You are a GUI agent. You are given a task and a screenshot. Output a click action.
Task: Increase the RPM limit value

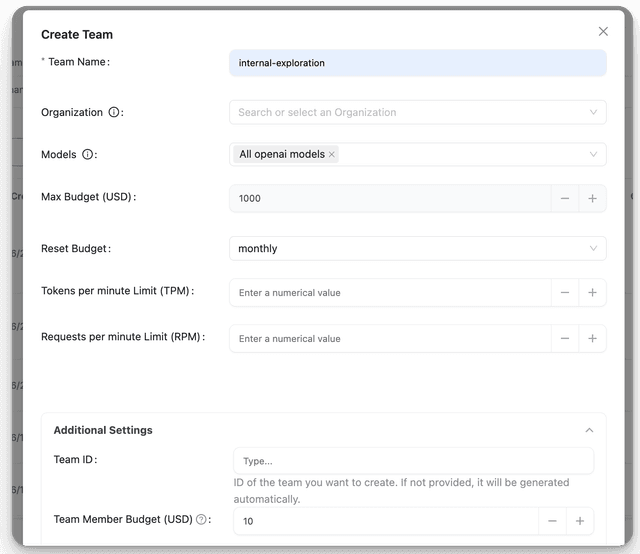point(592,338)
